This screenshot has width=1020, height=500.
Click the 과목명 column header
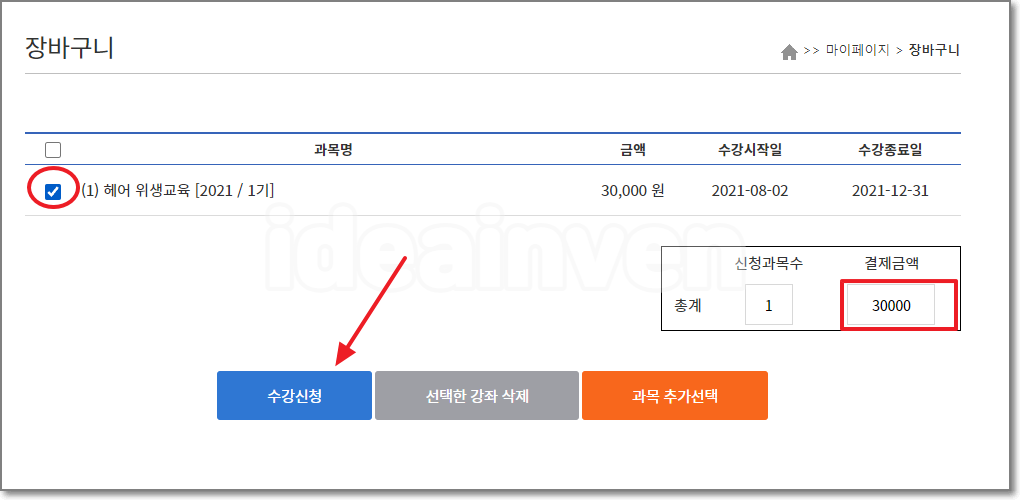[333, 150]
